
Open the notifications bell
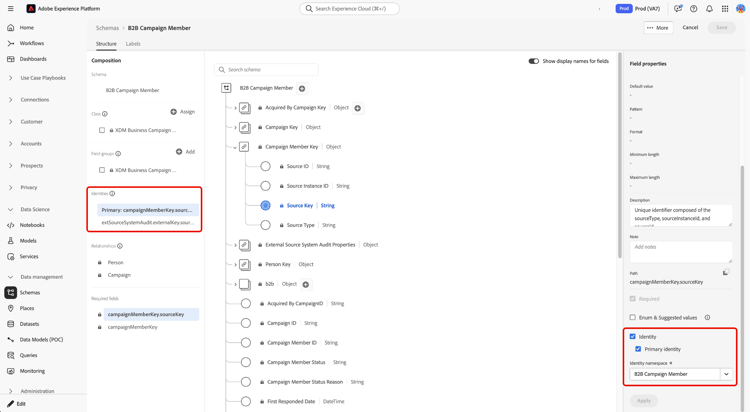pos(709,9)
